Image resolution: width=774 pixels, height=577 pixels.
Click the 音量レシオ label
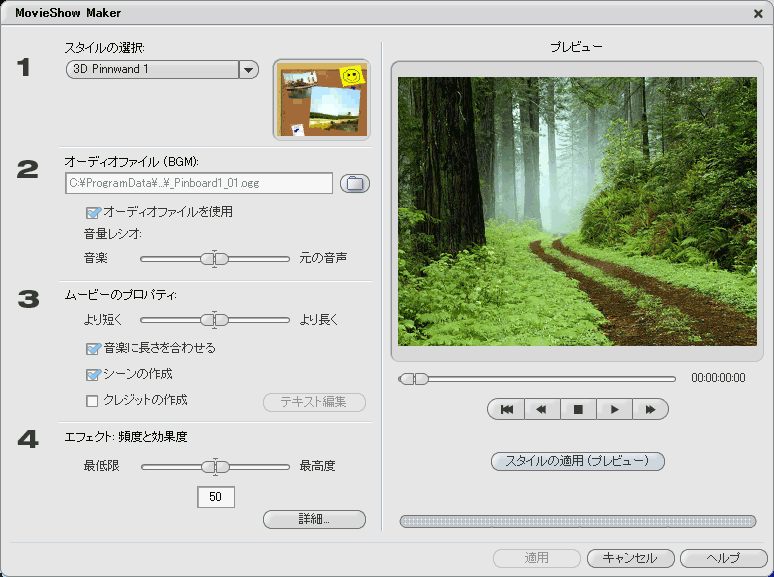point(113,234)
